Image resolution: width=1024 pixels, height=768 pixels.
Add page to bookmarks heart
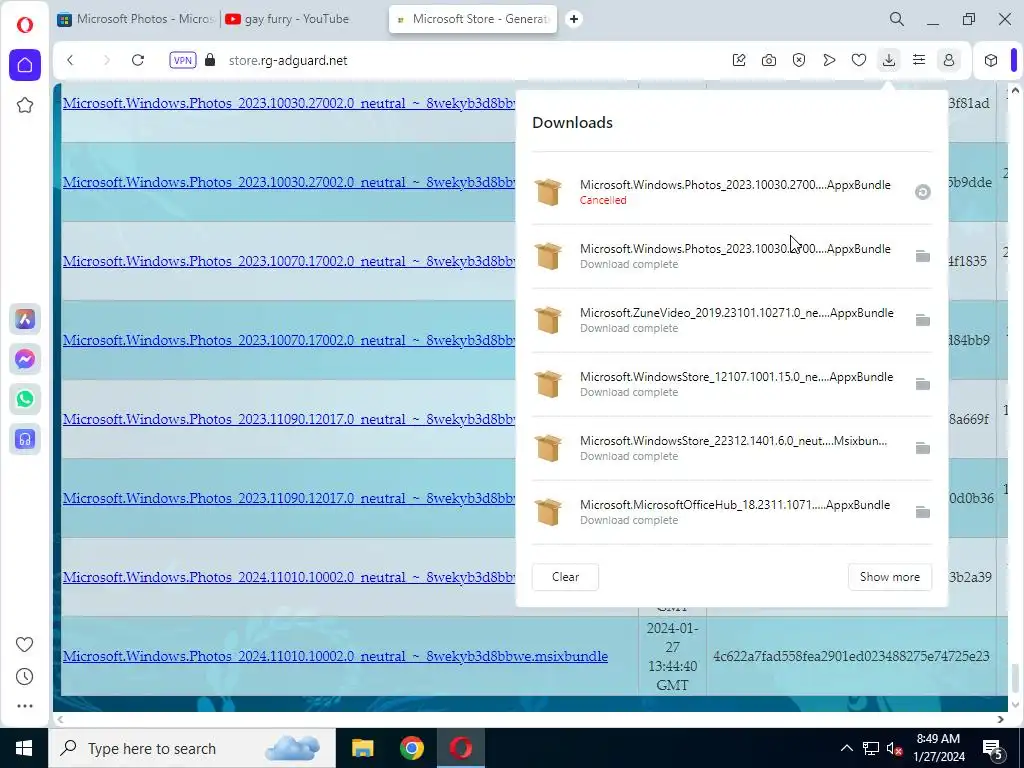(x=859, y=60)
